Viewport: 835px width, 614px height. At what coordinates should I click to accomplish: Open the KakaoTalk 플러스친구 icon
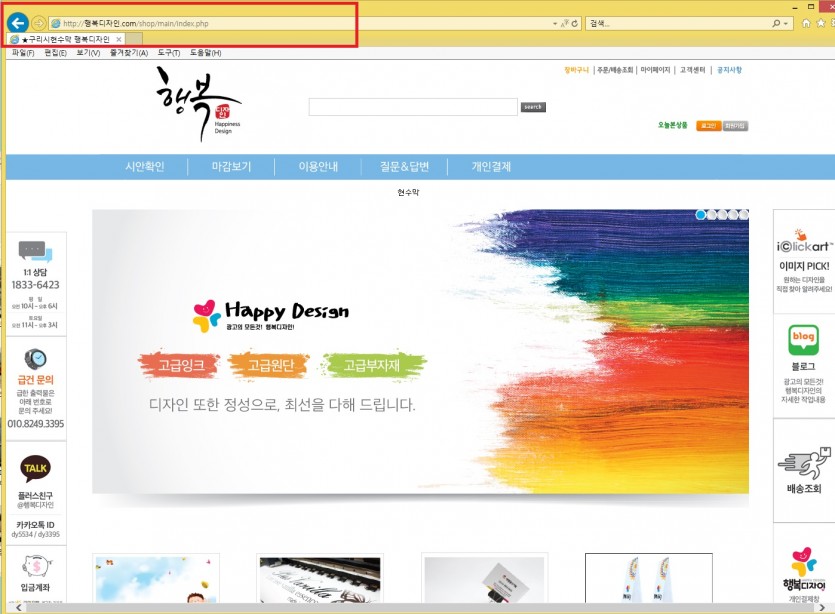coord(36,468)
